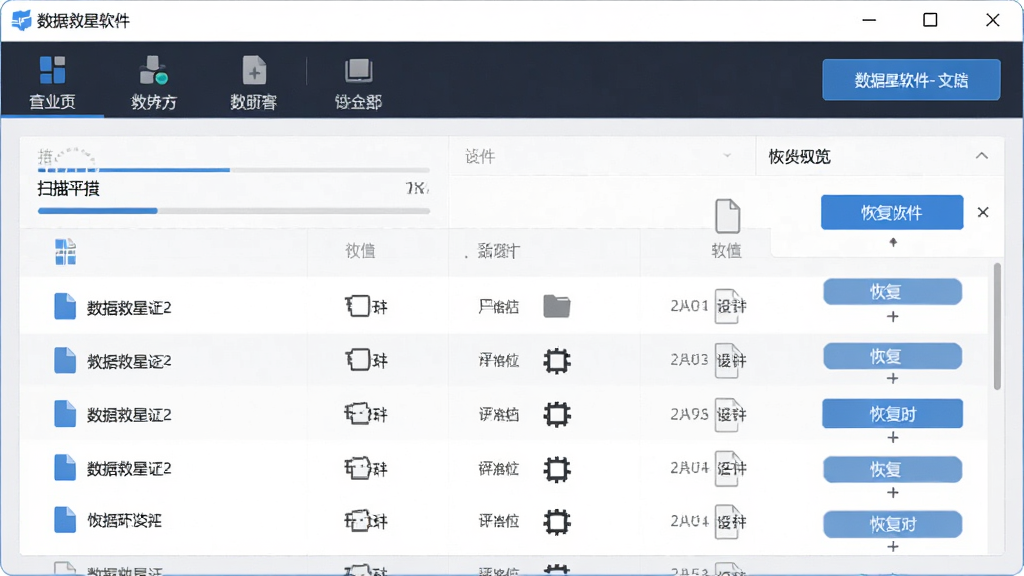
Task: Close the popup with the X beside 恢复攽件
Action: [x=983, y=212]
